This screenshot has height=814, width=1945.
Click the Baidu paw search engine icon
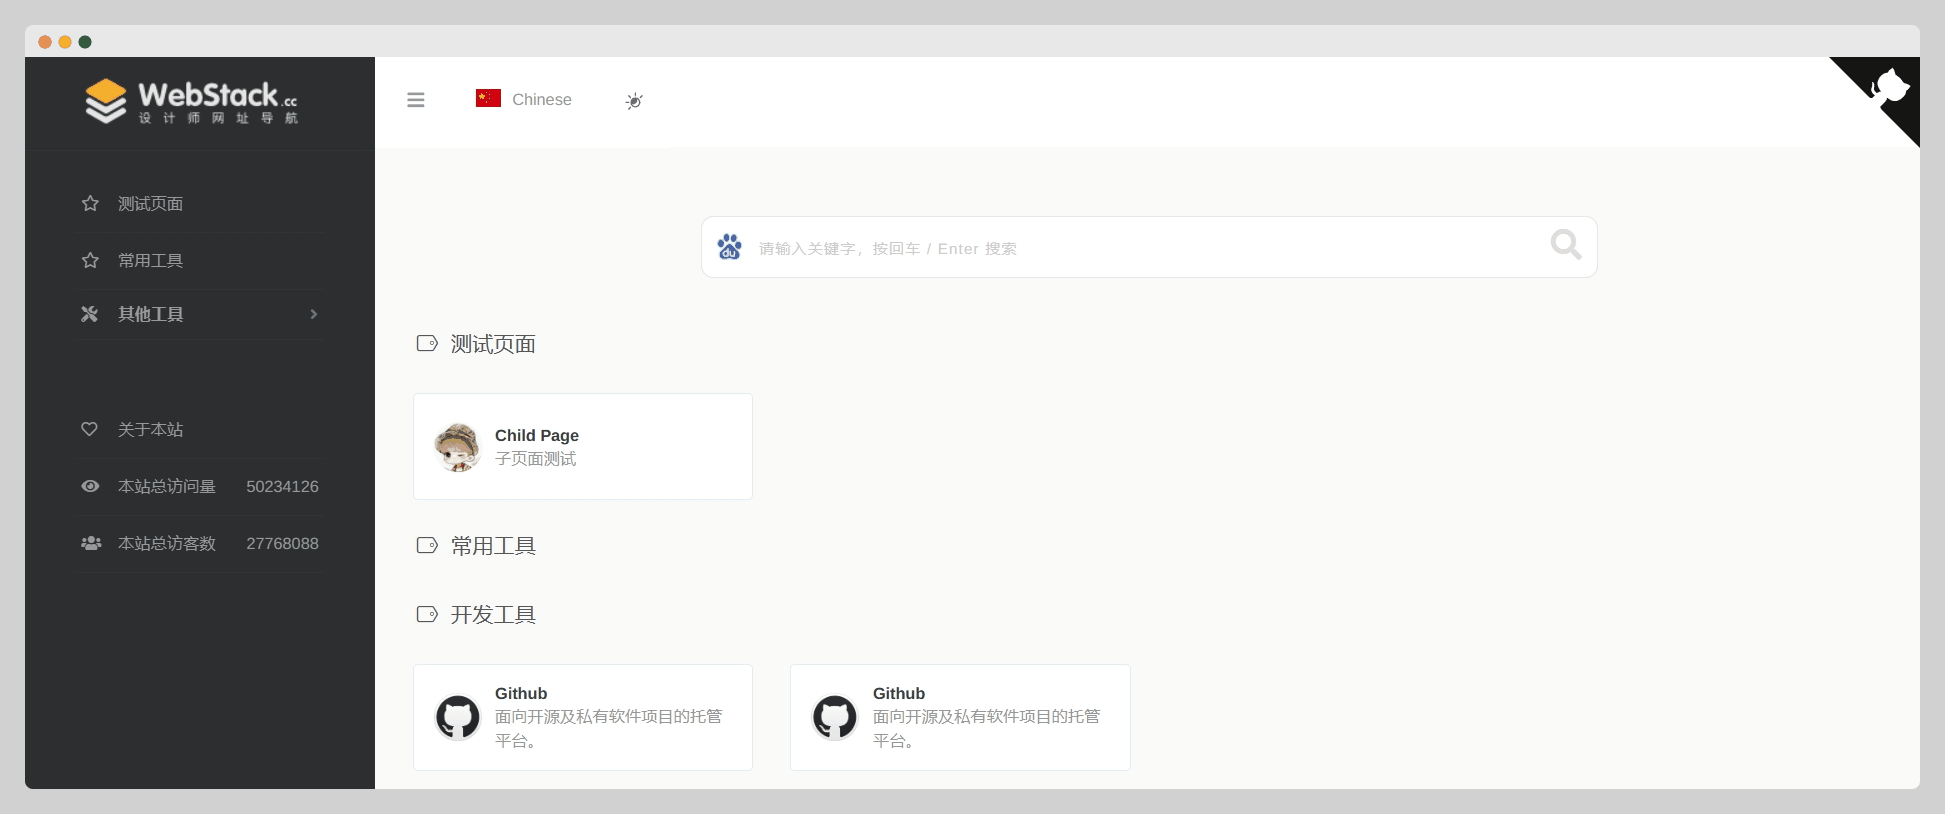tap(730, 247)
